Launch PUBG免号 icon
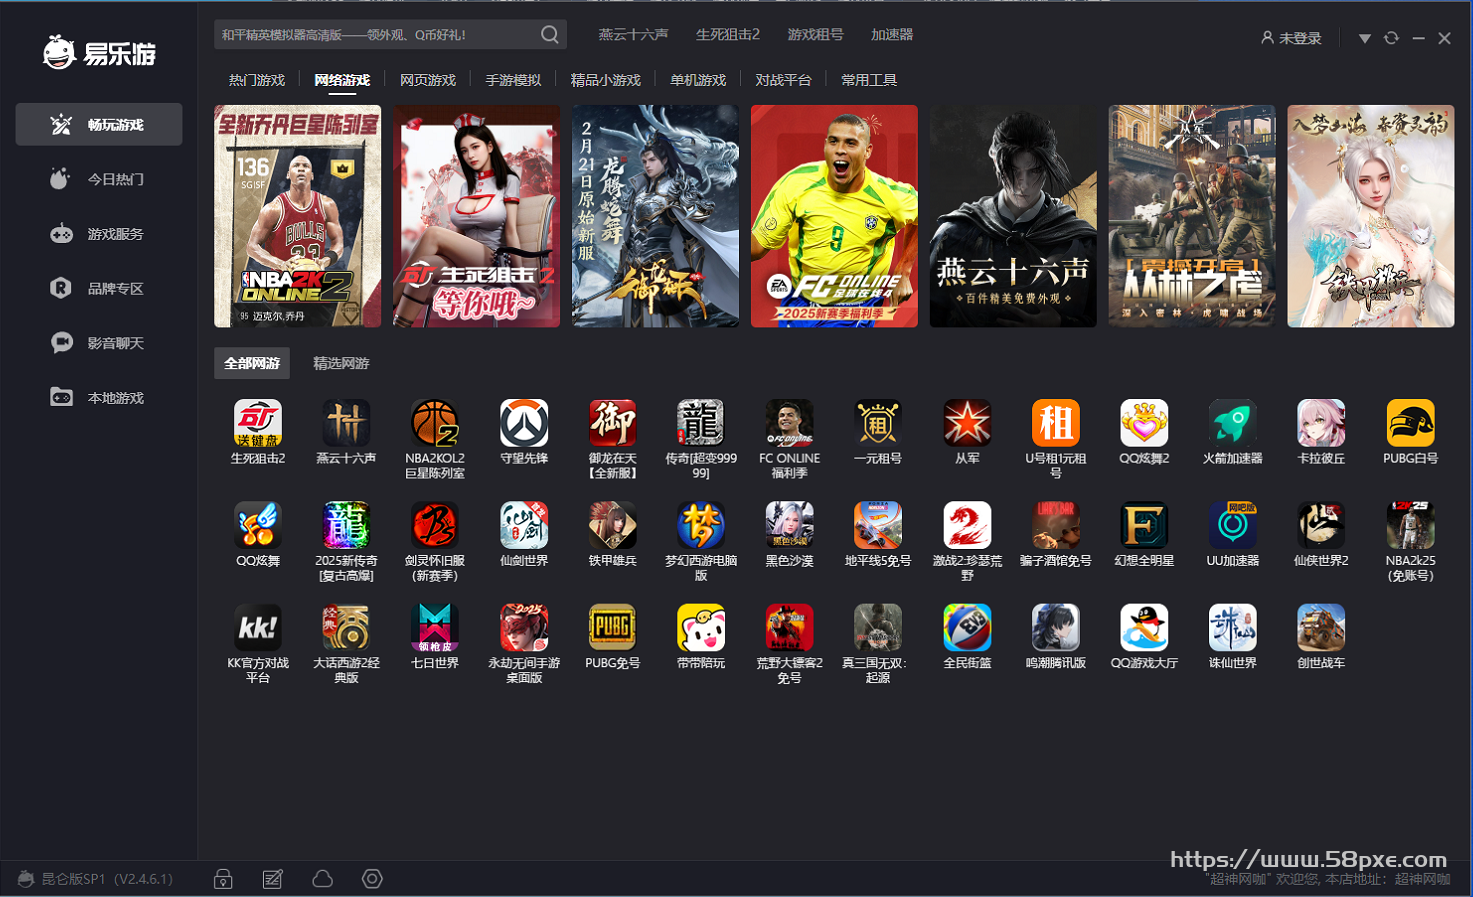 click(x=612, y=627)
